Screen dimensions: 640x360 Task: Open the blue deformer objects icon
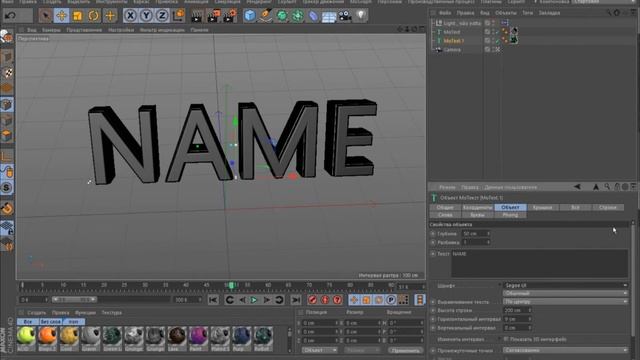[313, 16]
